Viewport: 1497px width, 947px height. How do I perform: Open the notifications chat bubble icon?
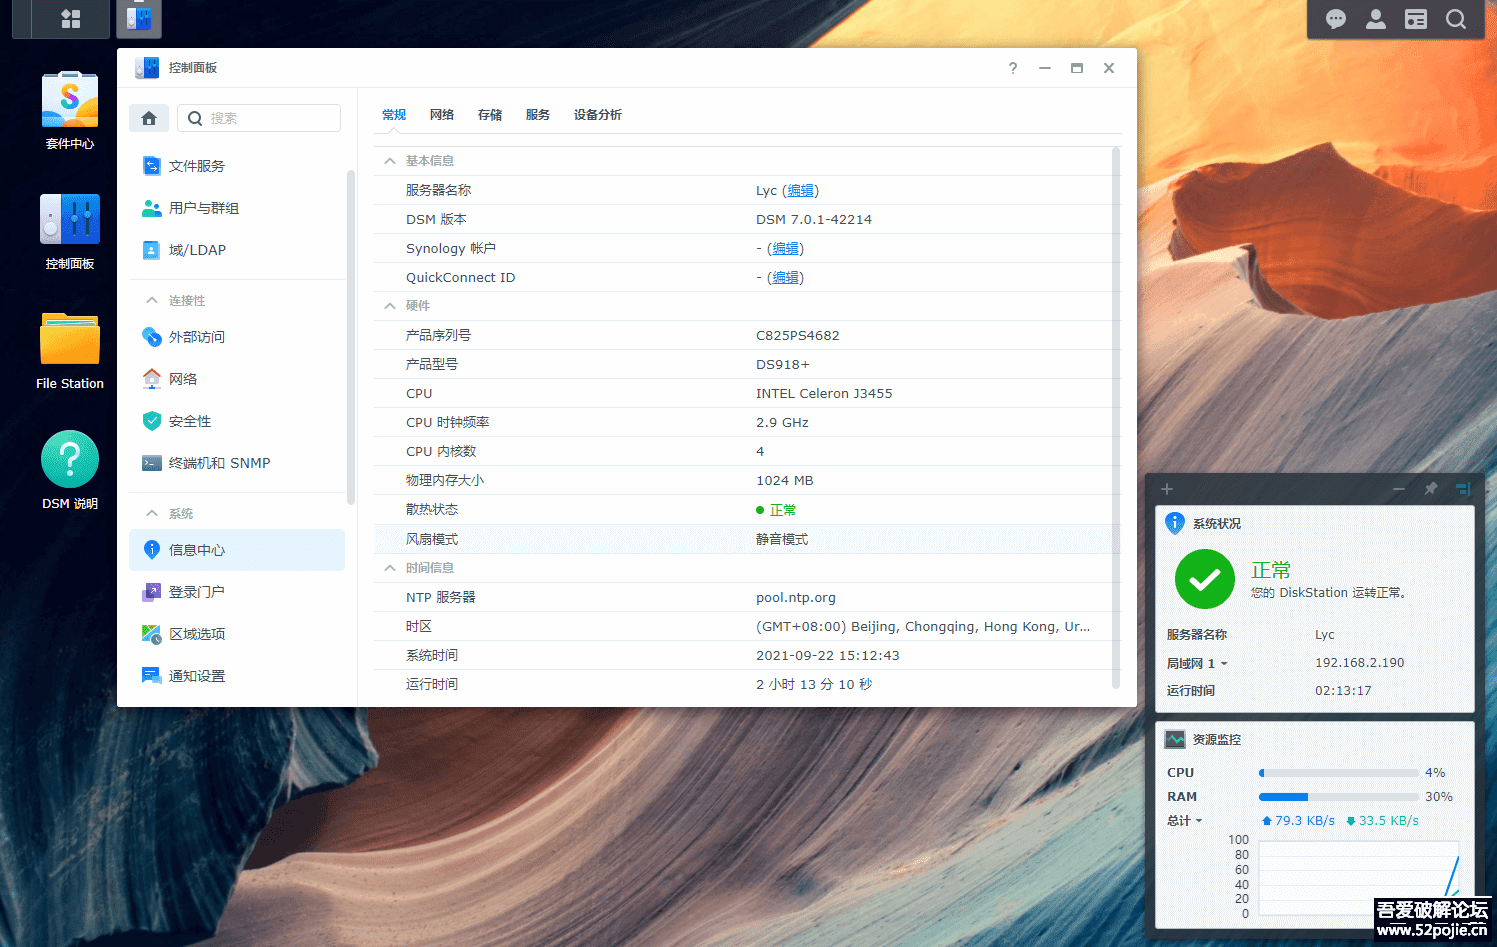[x=1336, y=19]
